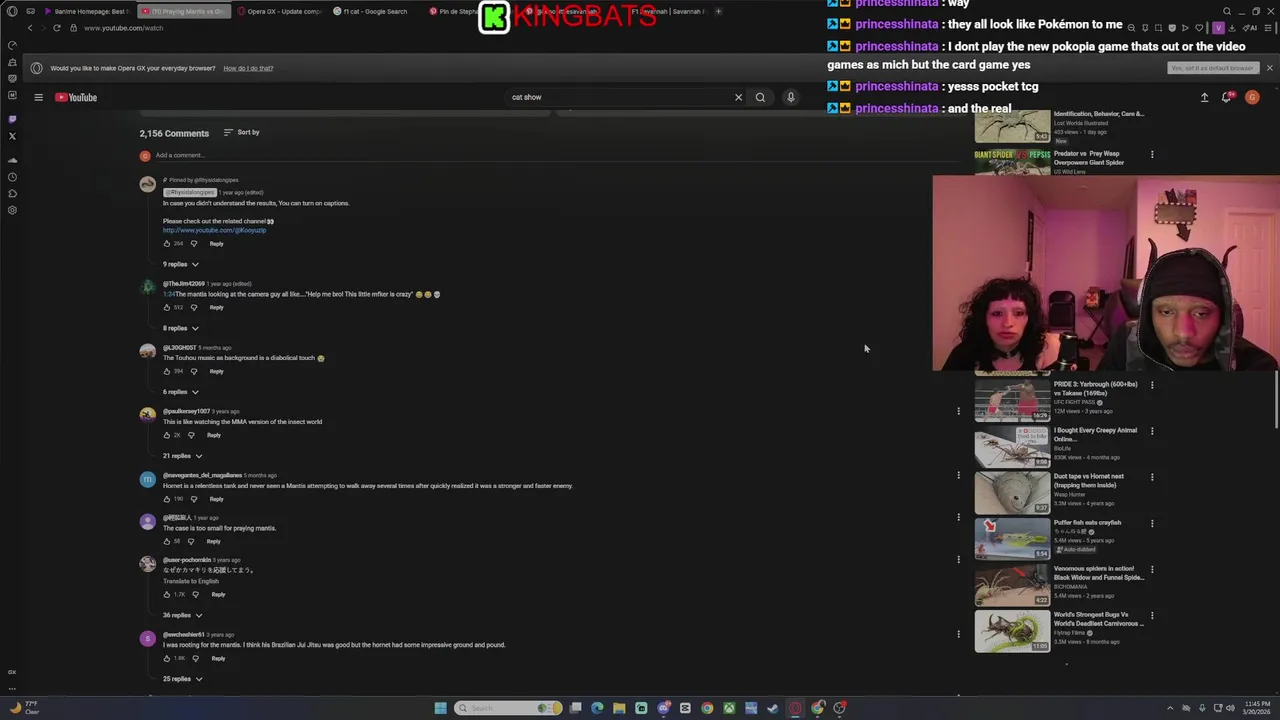Like L30GH05T's Touhou music comment
Image resolution: width=1280 pixels, height=720 pixels.
[167, 372]
